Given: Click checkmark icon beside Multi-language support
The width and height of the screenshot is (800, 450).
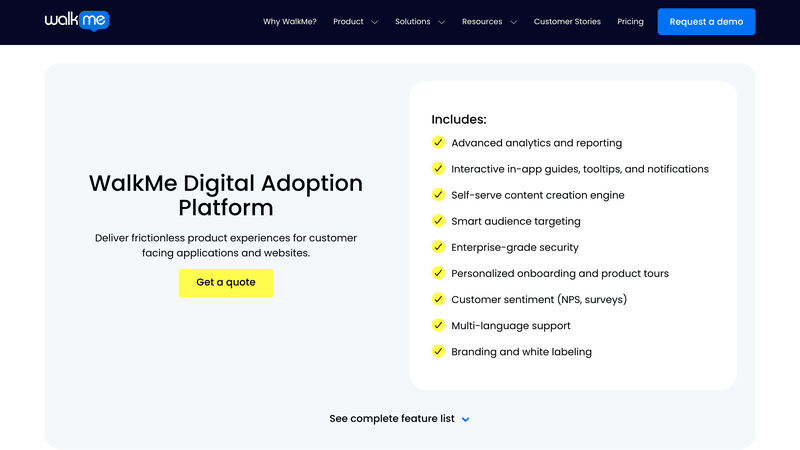Looking at the screenshot, I should [x=438, y=325].
